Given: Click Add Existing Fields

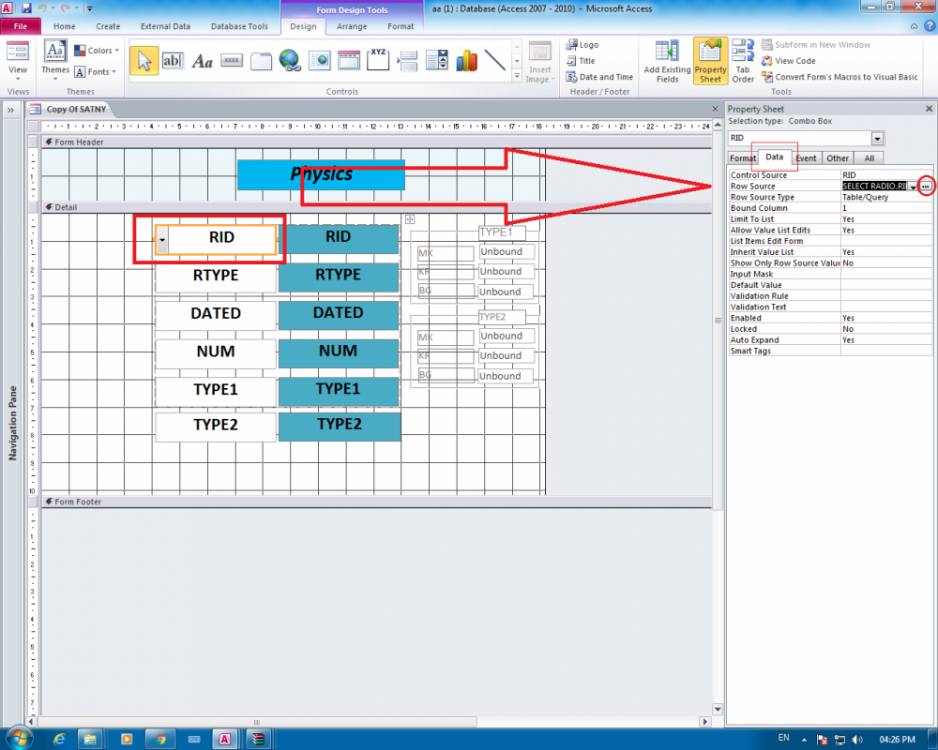Looking at the screenshot, I should 667,62.
